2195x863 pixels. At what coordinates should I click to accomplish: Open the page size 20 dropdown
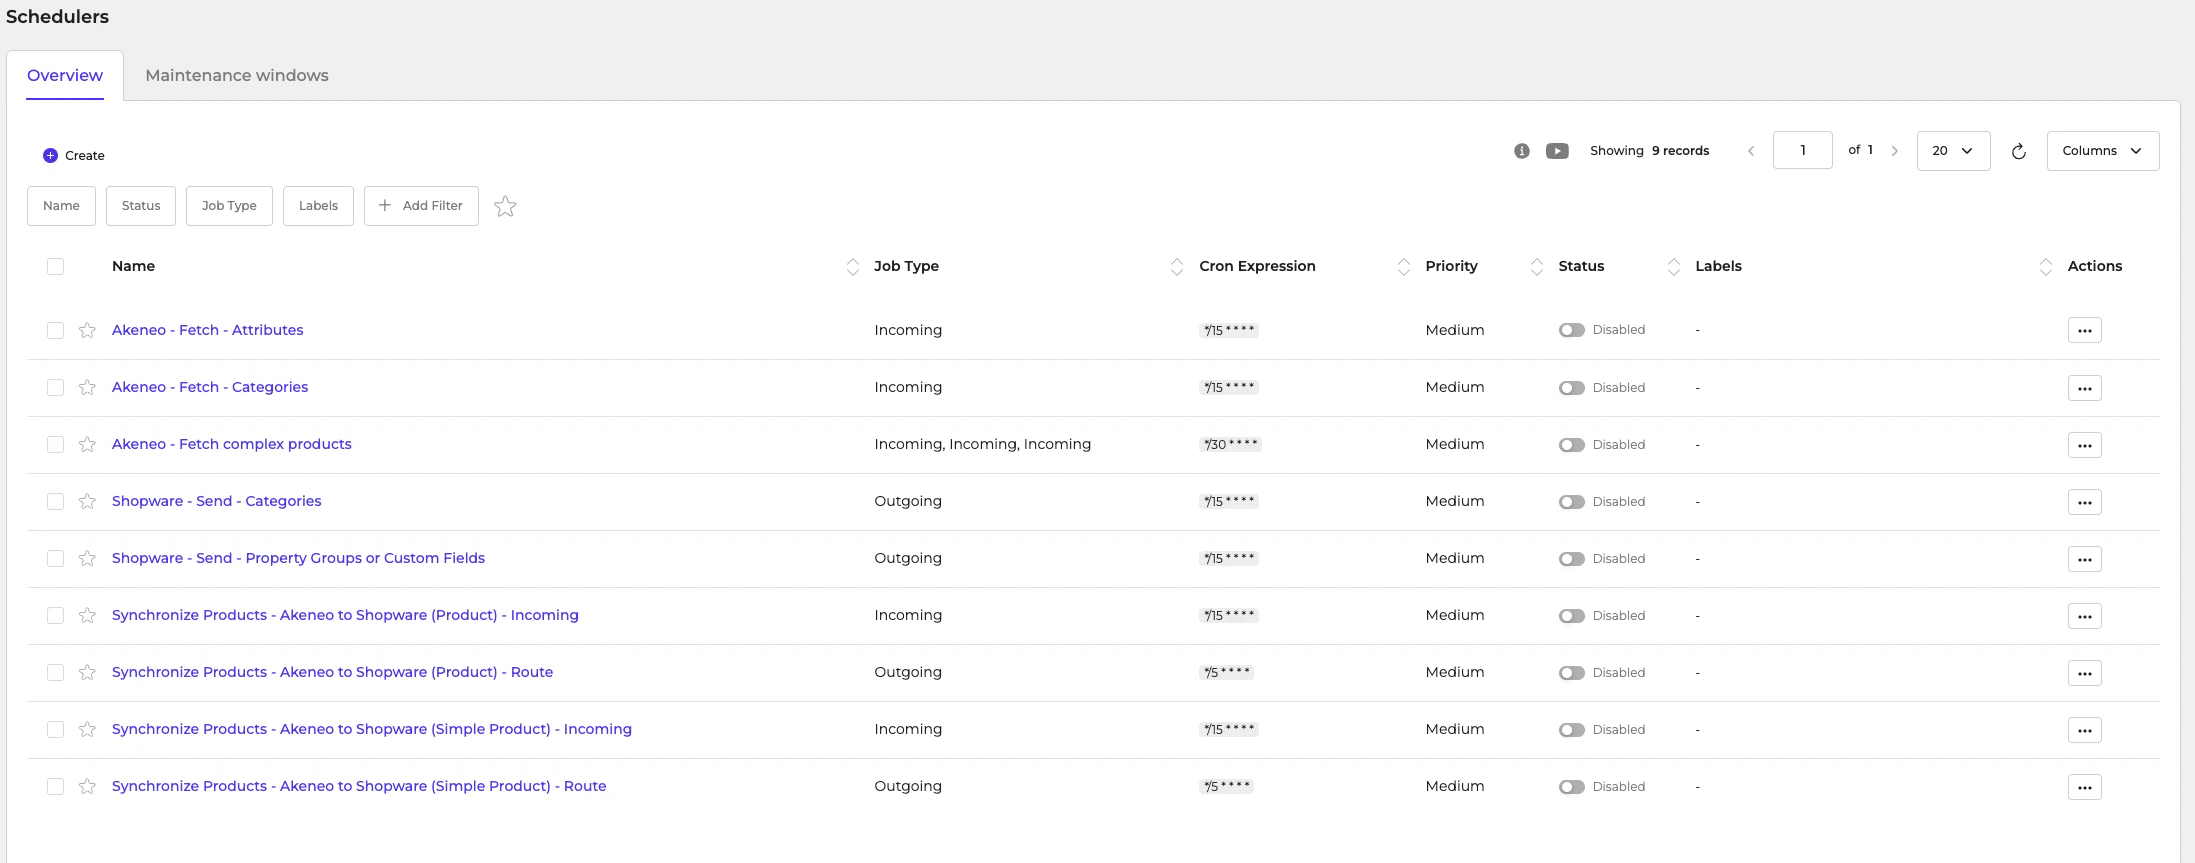1953,151
